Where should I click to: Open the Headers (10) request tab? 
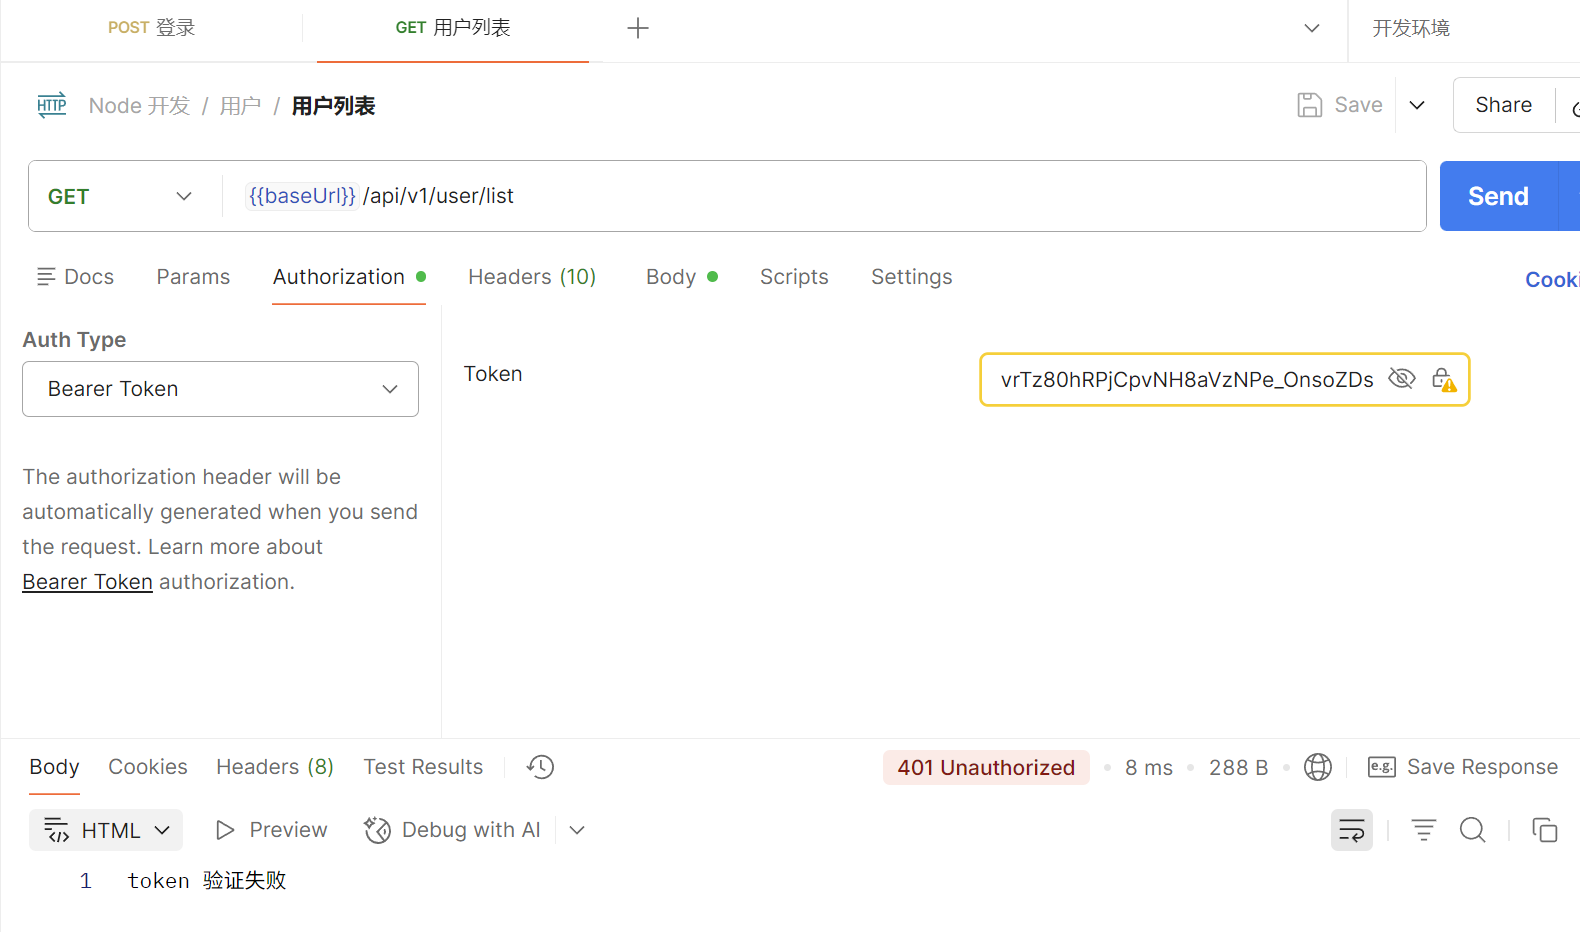[532, 277]
